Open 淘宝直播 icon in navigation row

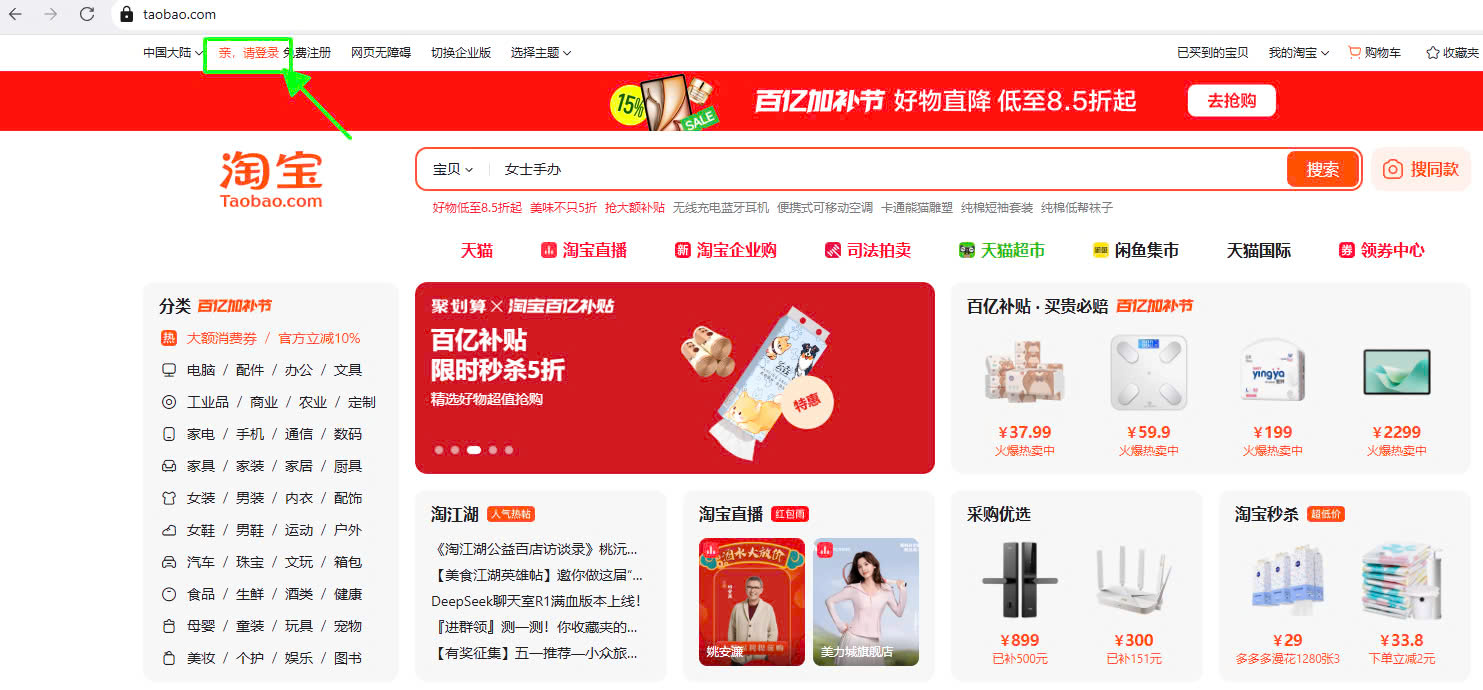pyautogui.click(x=549, y=250)
